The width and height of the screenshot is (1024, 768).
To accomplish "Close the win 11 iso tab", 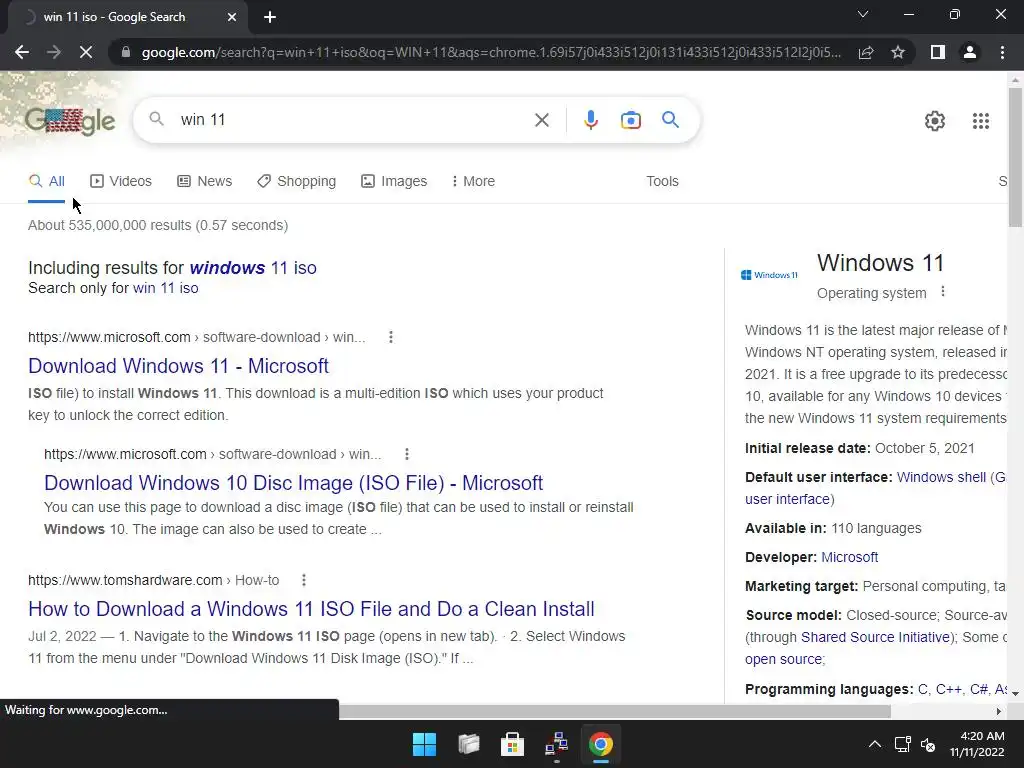I will [x=232, y=17].
